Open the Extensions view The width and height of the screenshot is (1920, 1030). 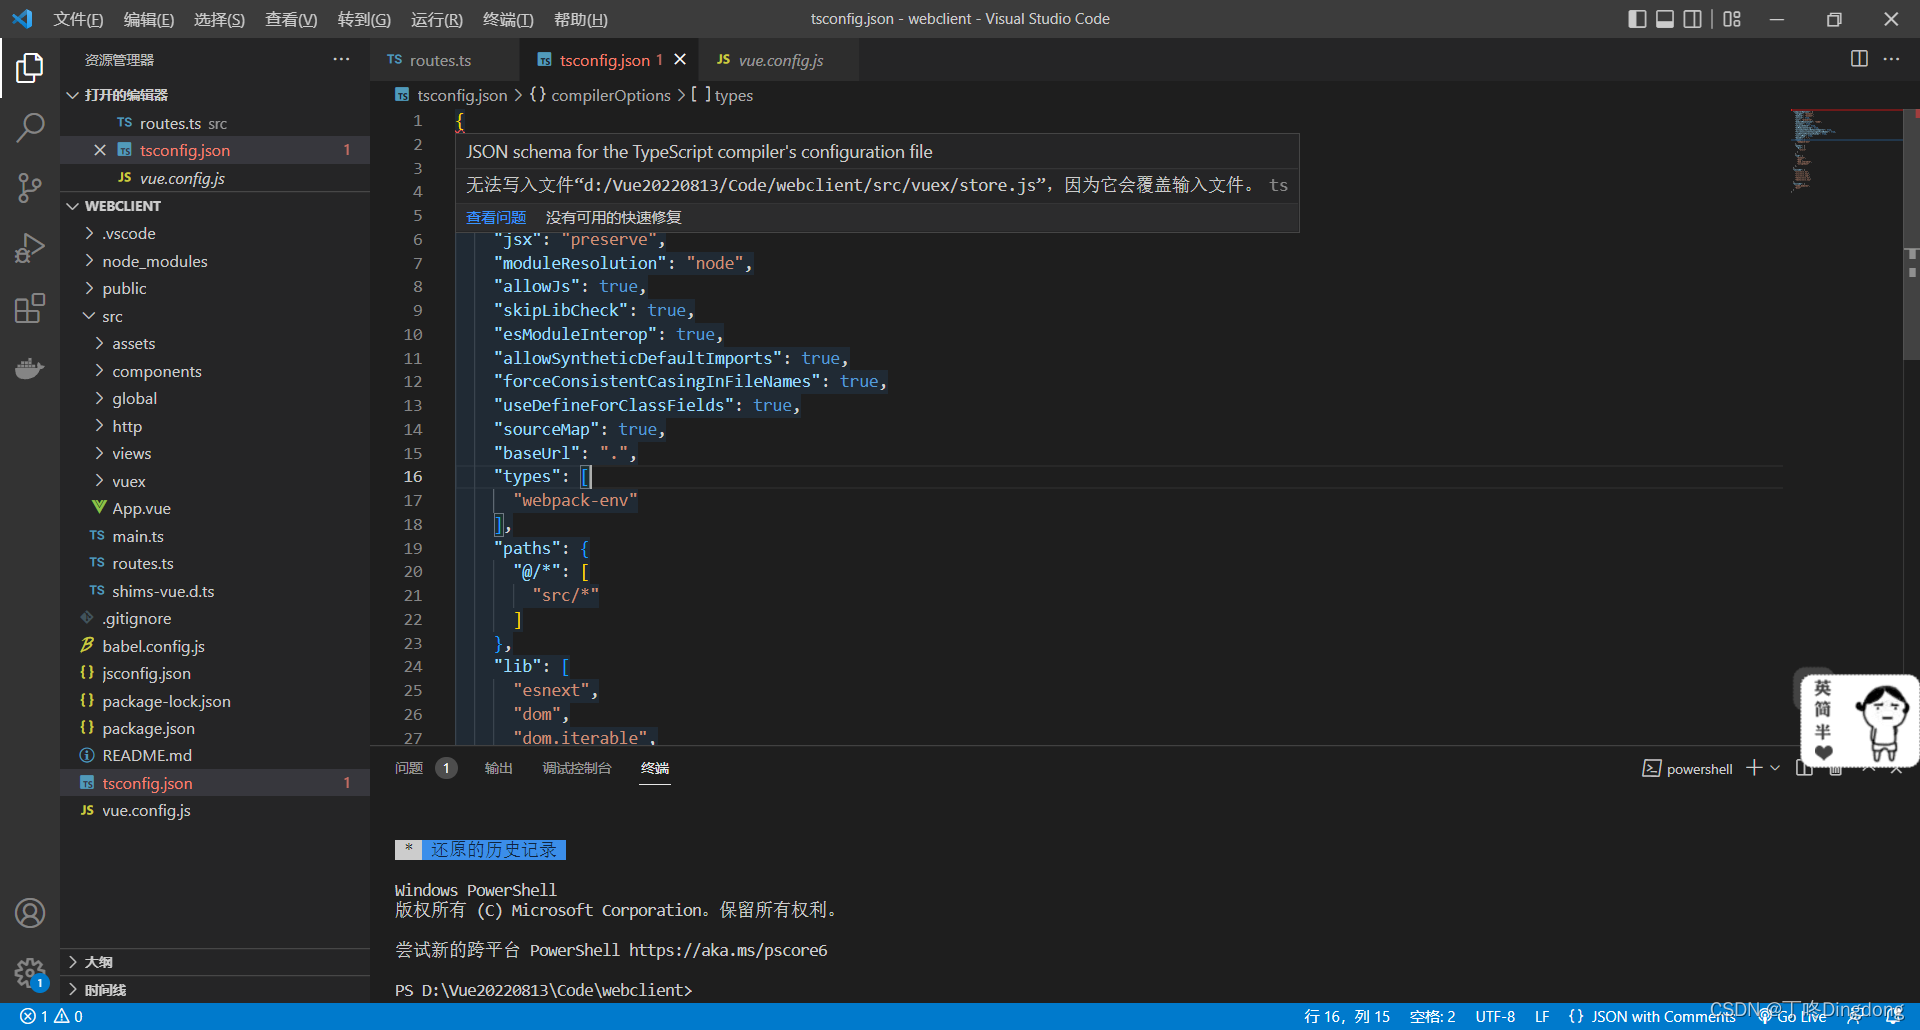click(x=30, y=308)
